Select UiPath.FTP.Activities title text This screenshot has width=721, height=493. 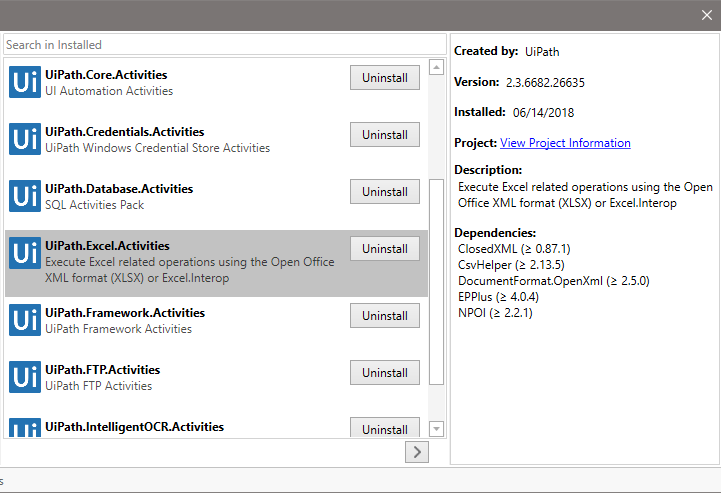103,370
